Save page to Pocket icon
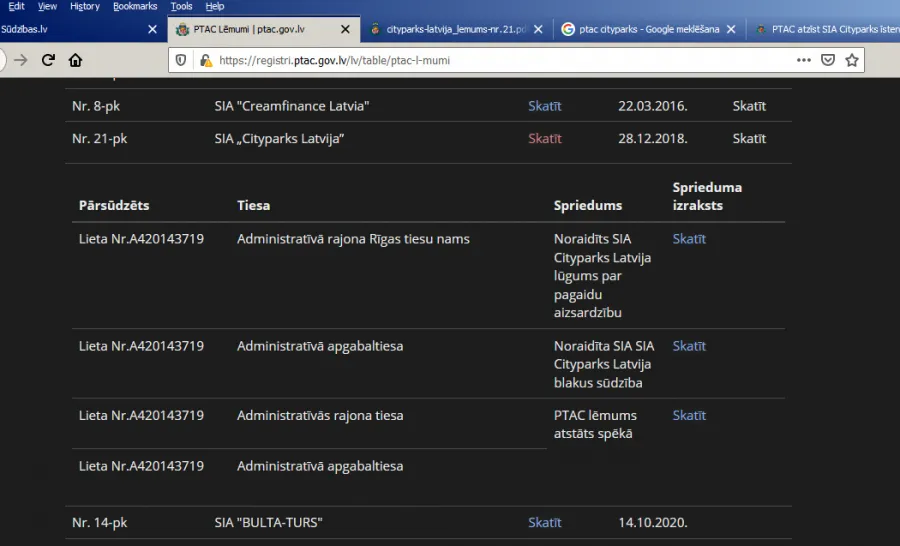The width and height of the screenshot is (900, 546). coord(828,60)
